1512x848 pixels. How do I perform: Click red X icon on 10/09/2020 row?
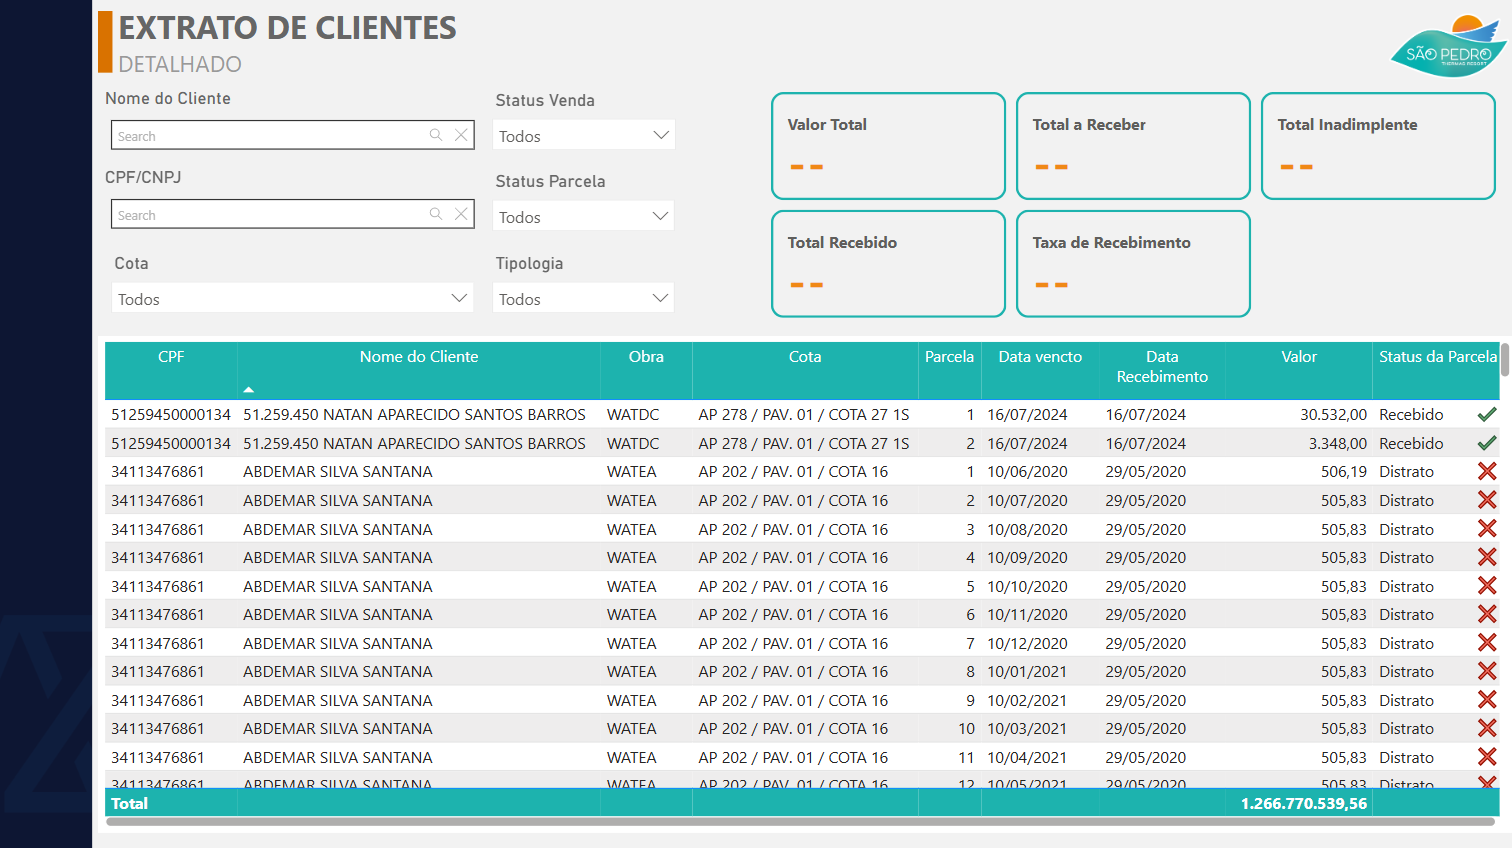coord(1487,557)
